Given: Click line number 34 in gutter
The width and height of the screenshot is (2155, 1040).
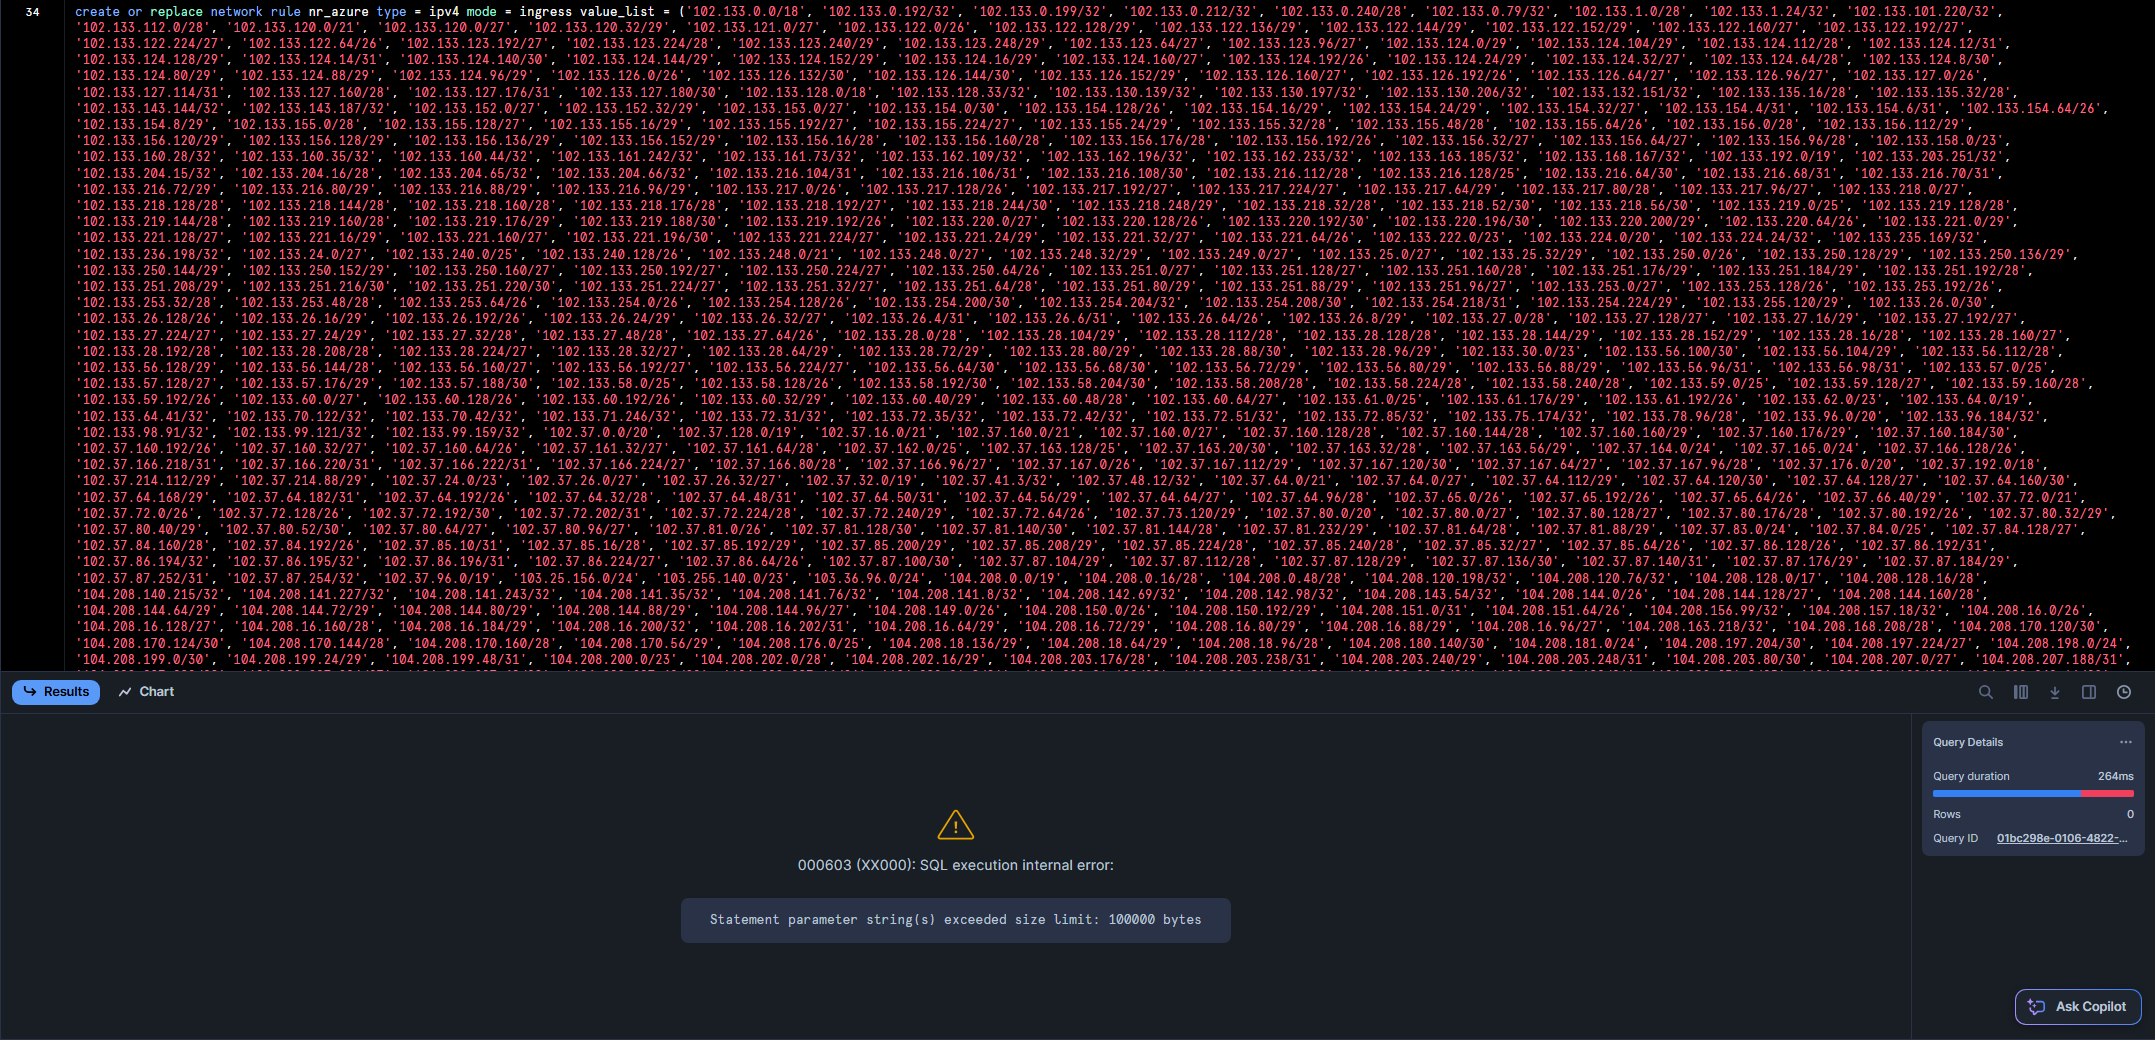Looking at the screenshot, I should 33,12.
